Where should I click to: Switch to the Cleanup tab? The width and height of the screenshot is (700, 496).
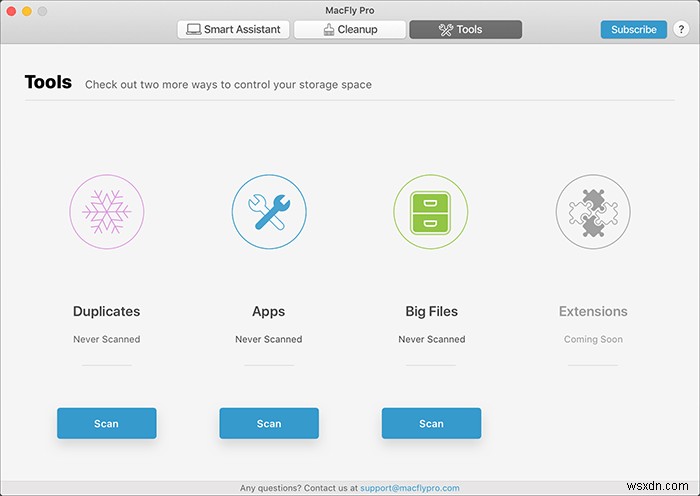350,29
